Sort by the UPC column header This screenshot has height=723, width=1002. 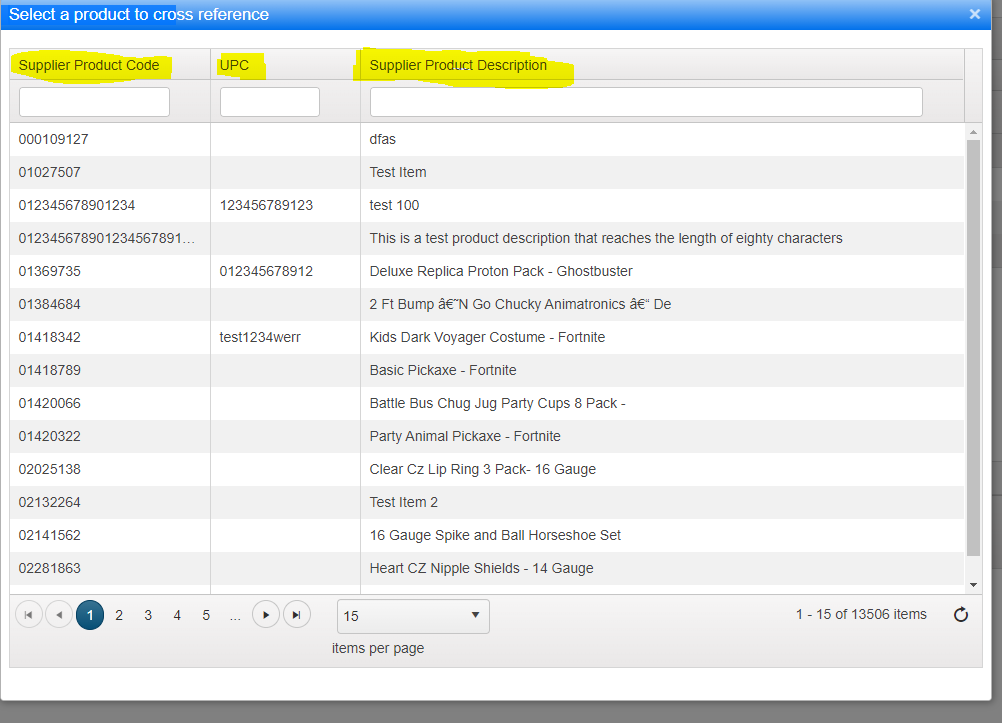[234, 65]
